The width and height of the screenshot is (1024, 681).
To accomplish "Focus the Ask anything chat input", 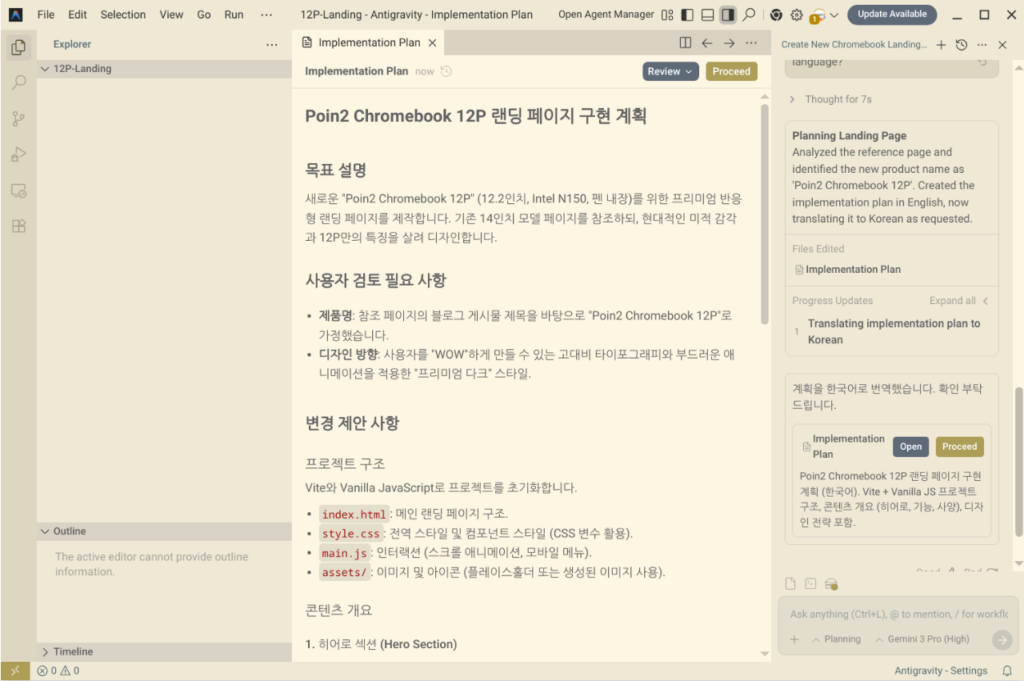I will [897, 614].
